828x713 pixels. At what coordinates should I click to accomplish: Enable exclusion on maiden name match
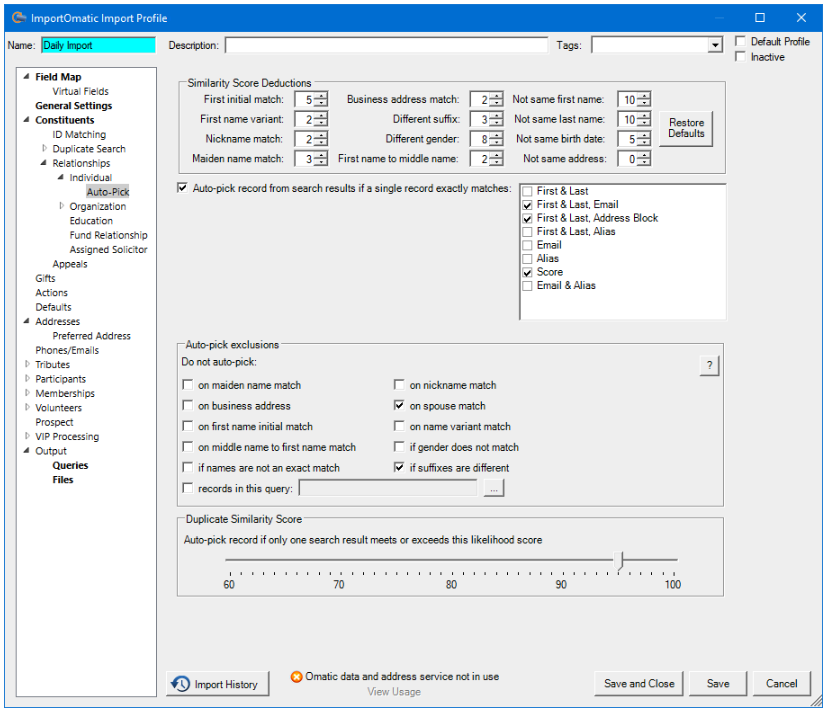click(x=187, y=385)
